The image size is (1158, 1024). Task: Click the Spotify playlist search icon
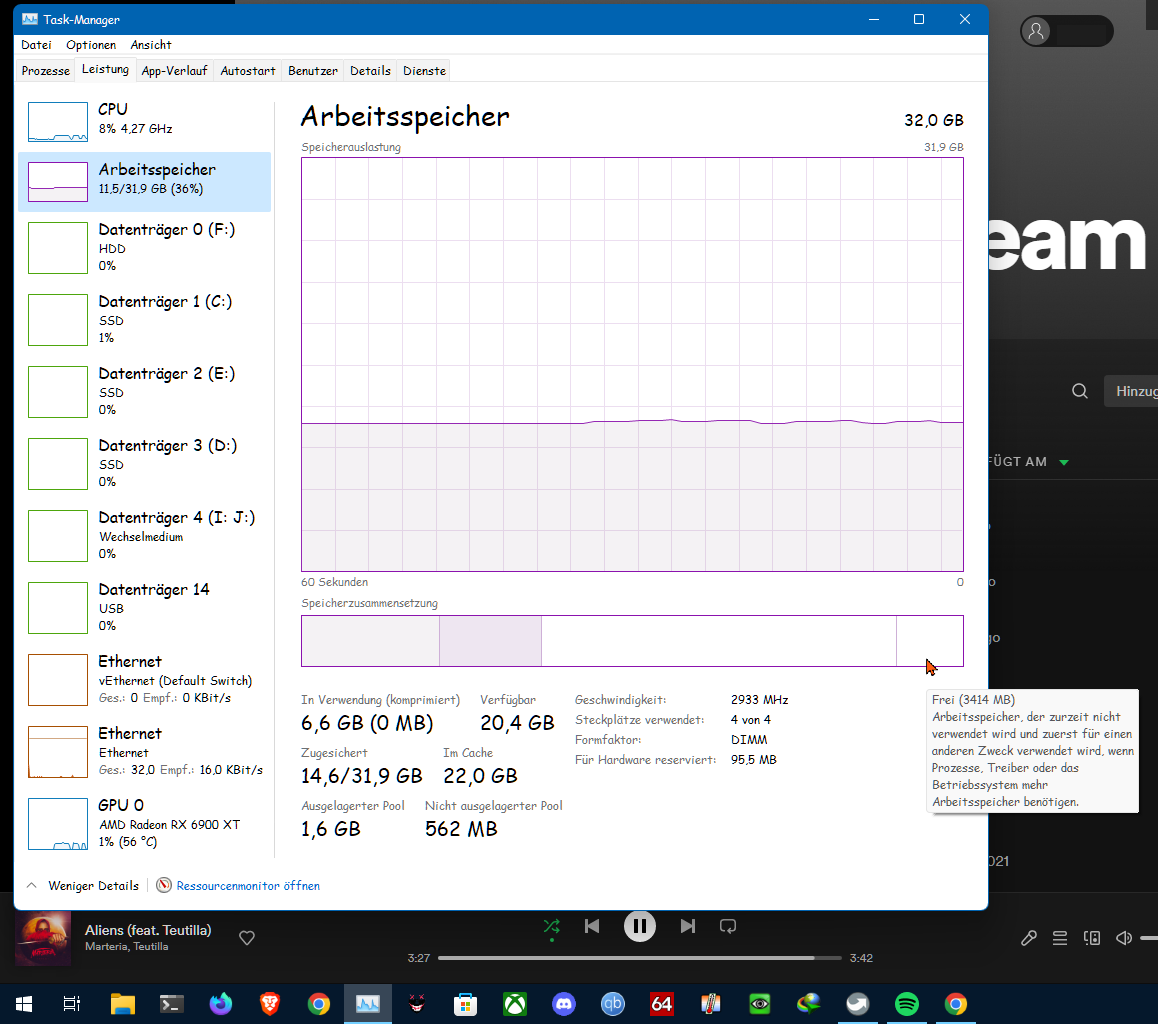(1080, 391)
